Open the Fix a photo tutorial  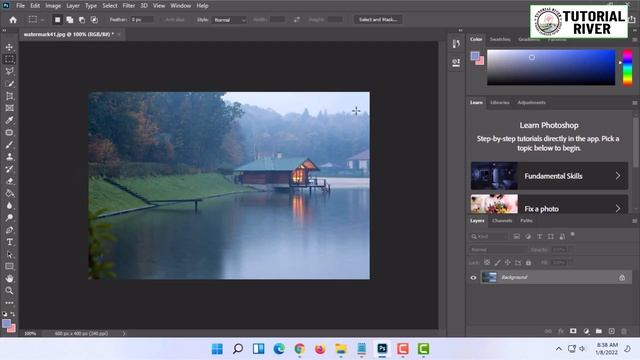[x=549, y=204]
